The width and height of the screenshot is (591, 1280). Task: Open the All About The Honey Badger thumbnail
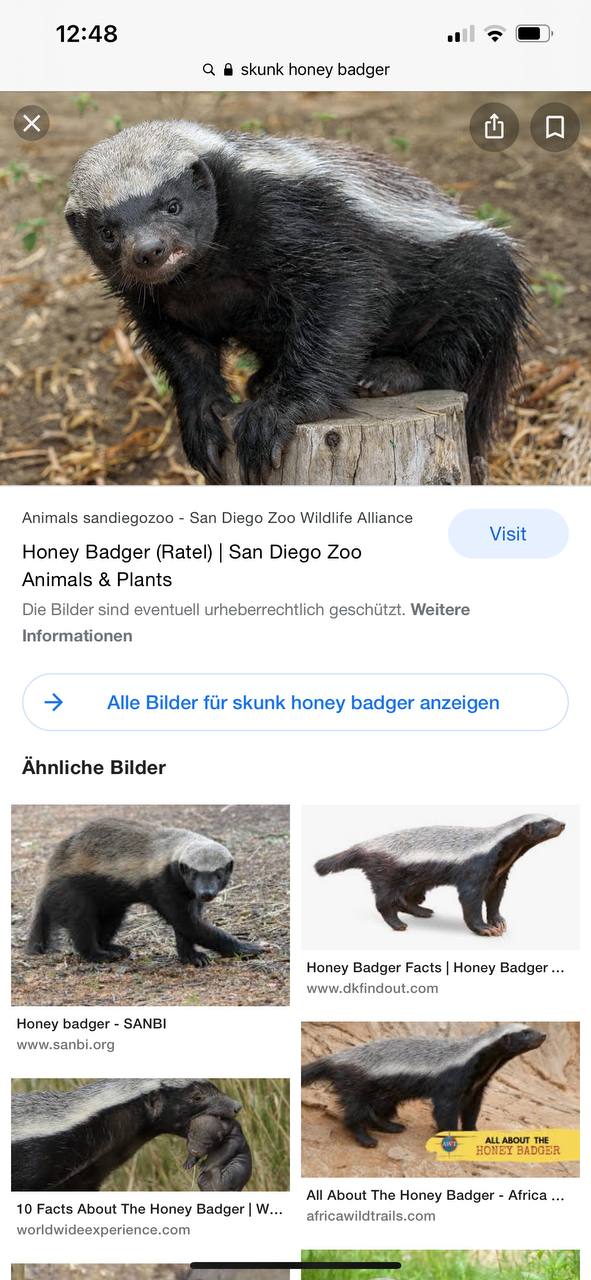click(440, 1099)
